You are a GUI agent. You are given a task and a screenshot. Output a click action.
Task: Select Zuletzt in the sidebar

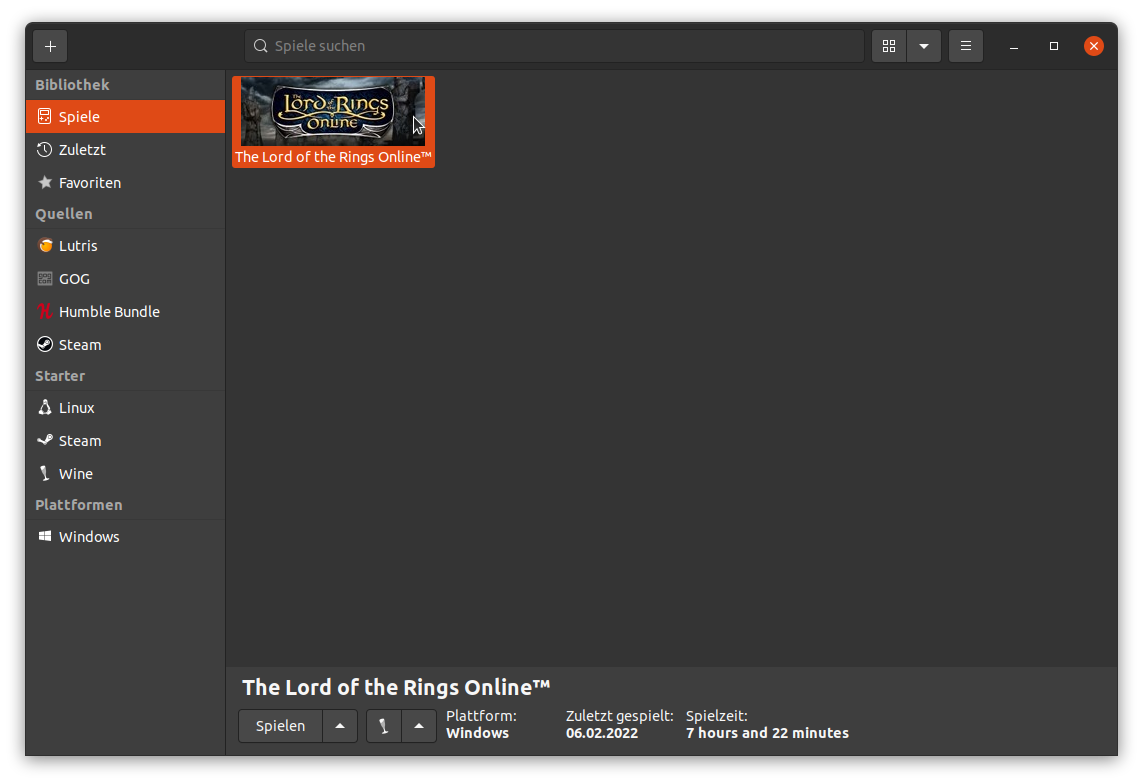click(x=82, y=150)
